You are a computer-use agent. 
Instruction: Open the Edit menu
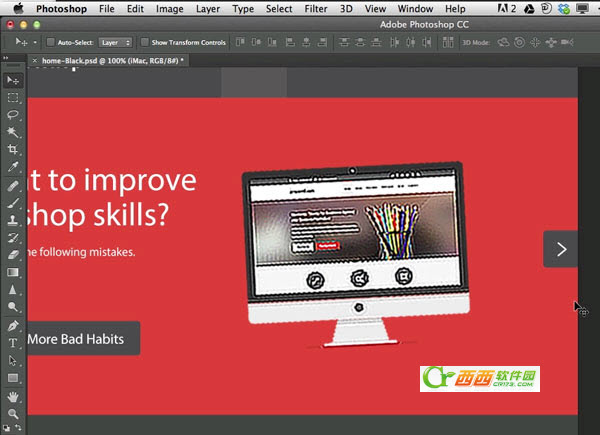(135, 8)
